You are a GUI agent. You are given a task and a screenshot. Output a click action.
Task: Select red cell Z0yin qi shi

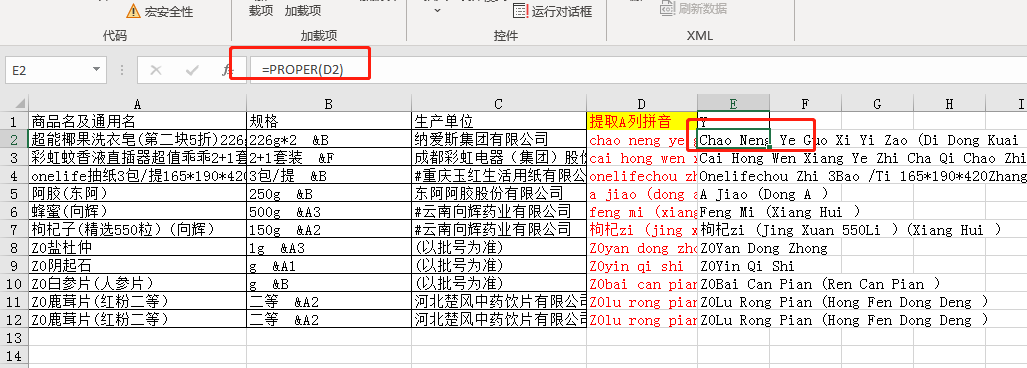(x=642, y=266)
